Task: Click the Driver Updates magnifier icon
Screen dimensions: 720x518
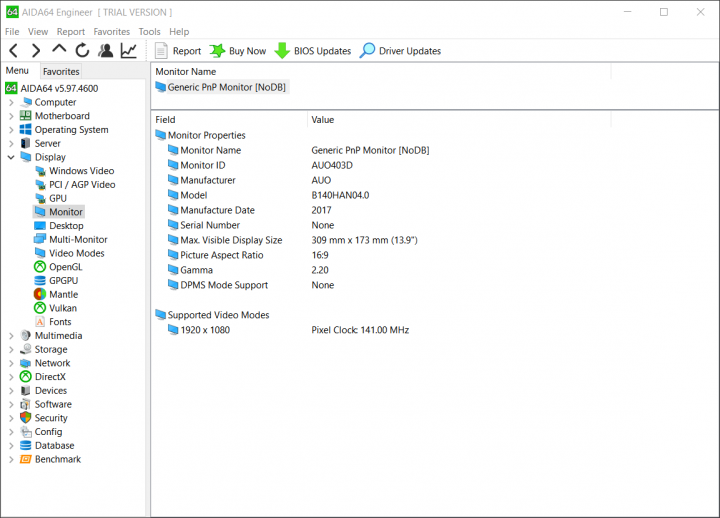Action: [367, 51]
